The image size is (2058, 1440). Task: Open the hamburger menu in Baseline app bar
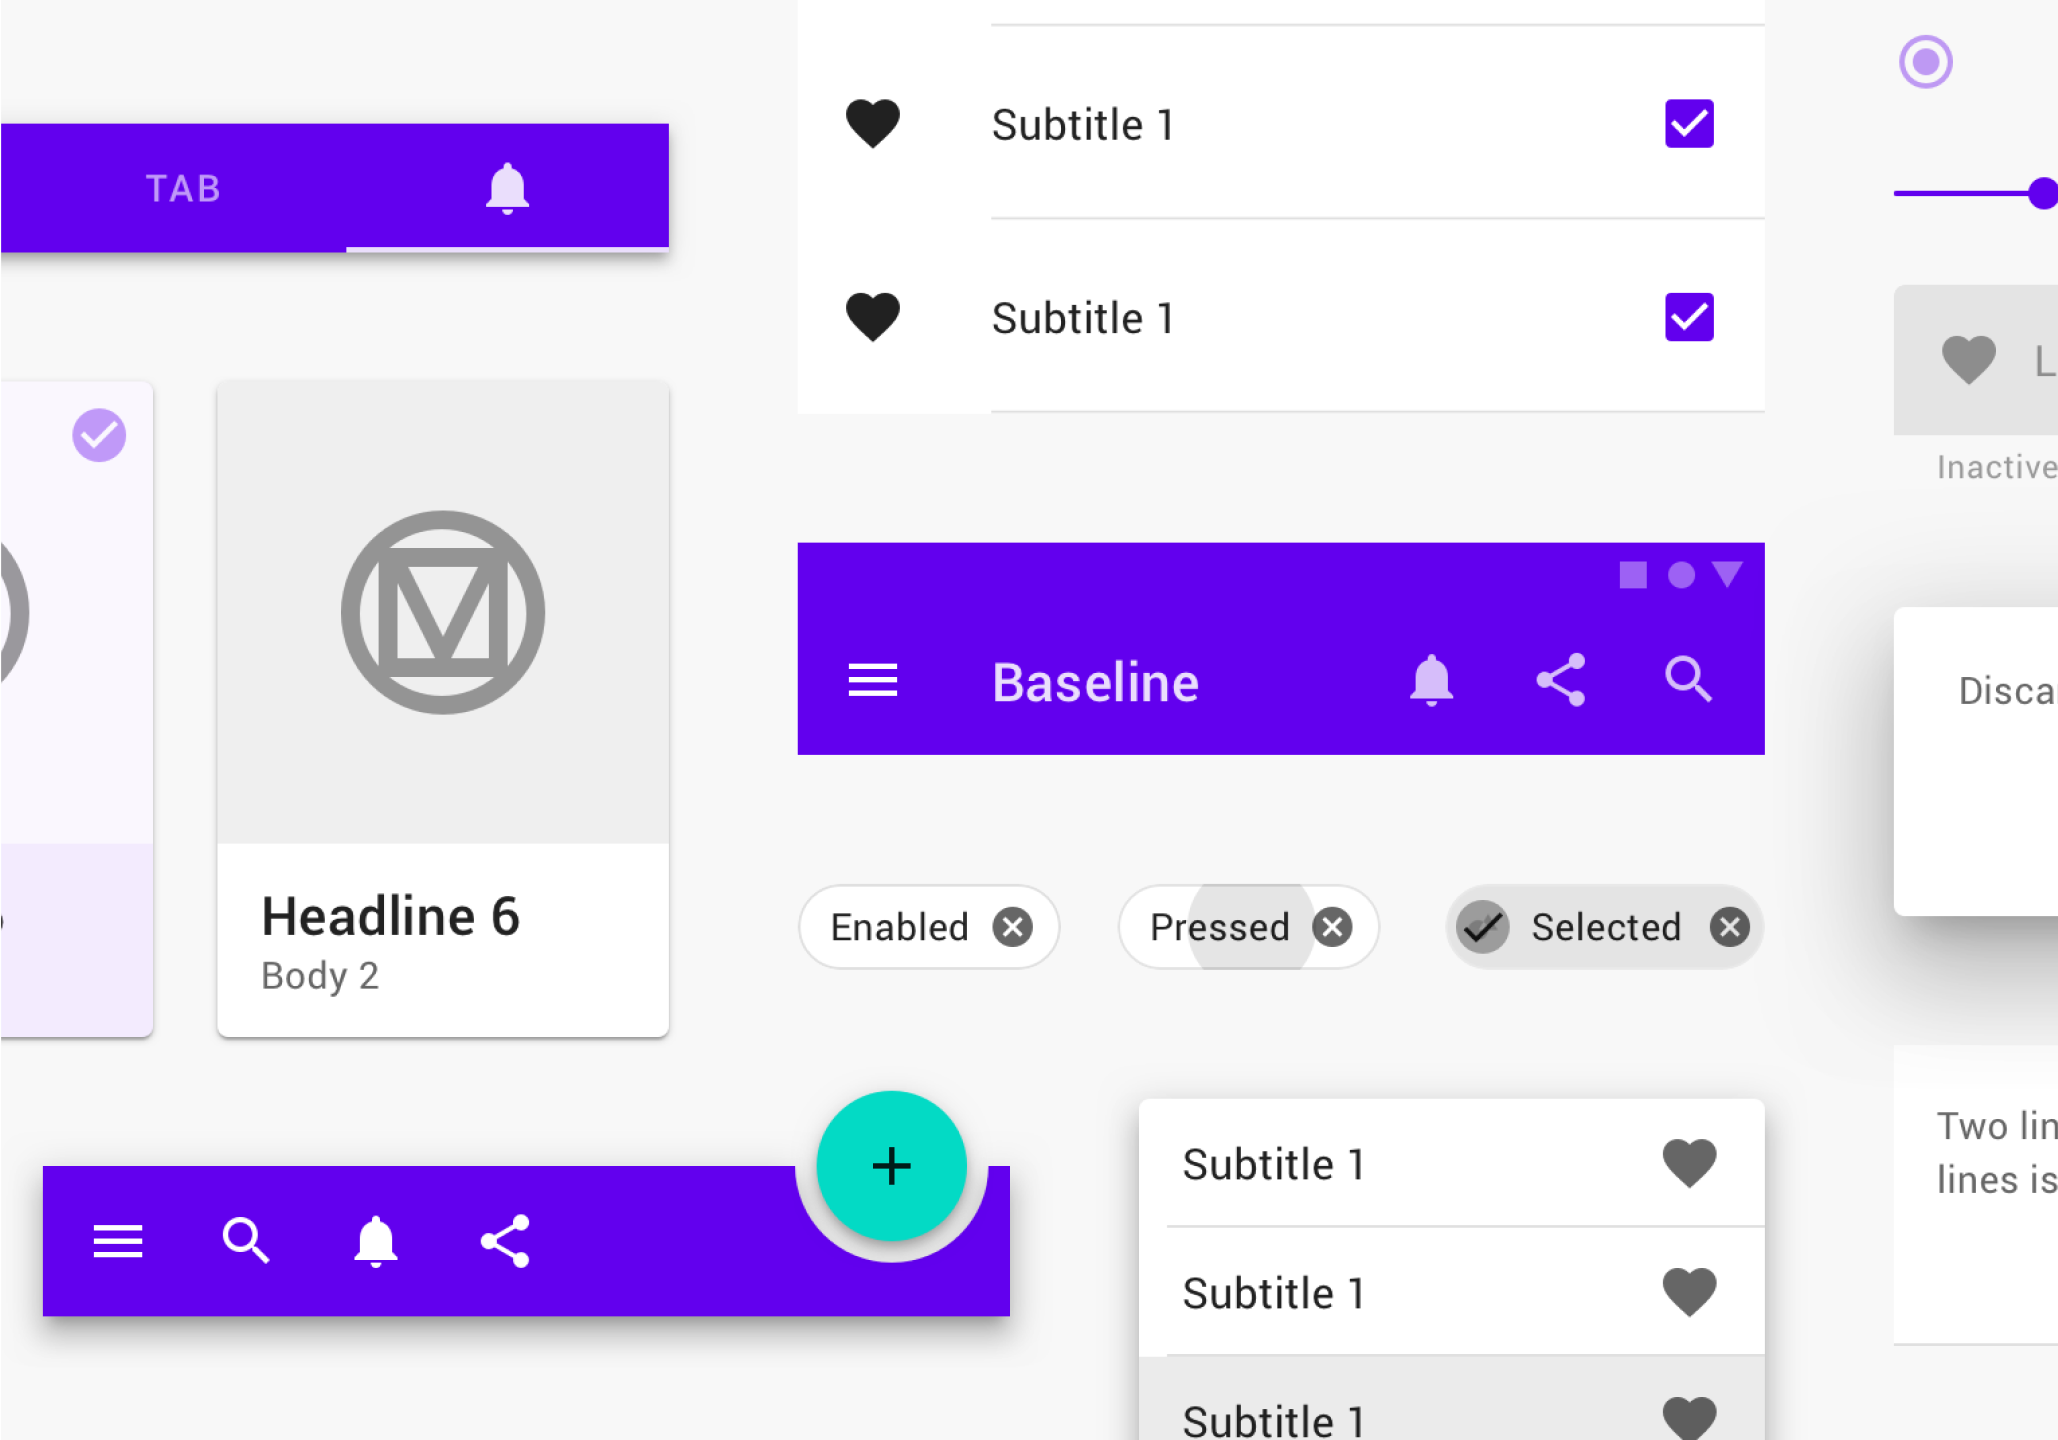pos(872,681)
